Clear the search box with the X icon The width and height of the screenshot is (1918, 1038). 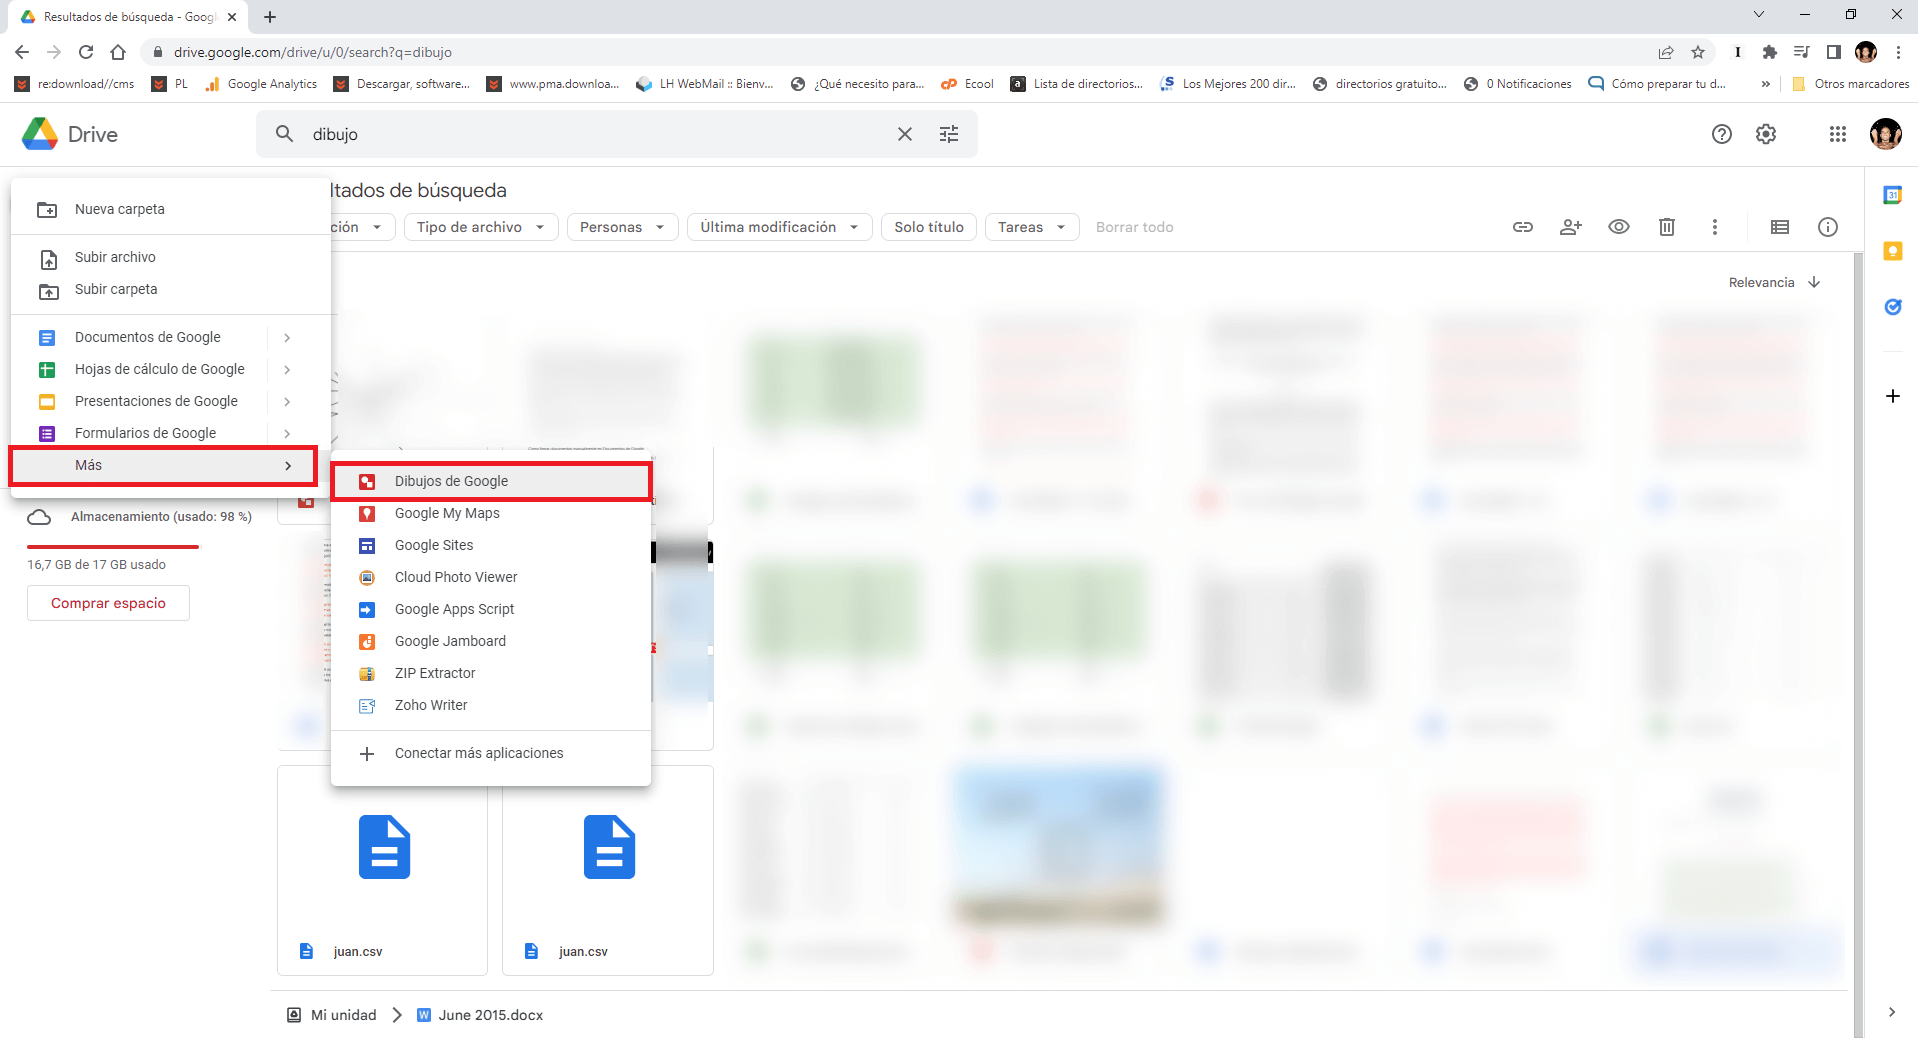905,134
